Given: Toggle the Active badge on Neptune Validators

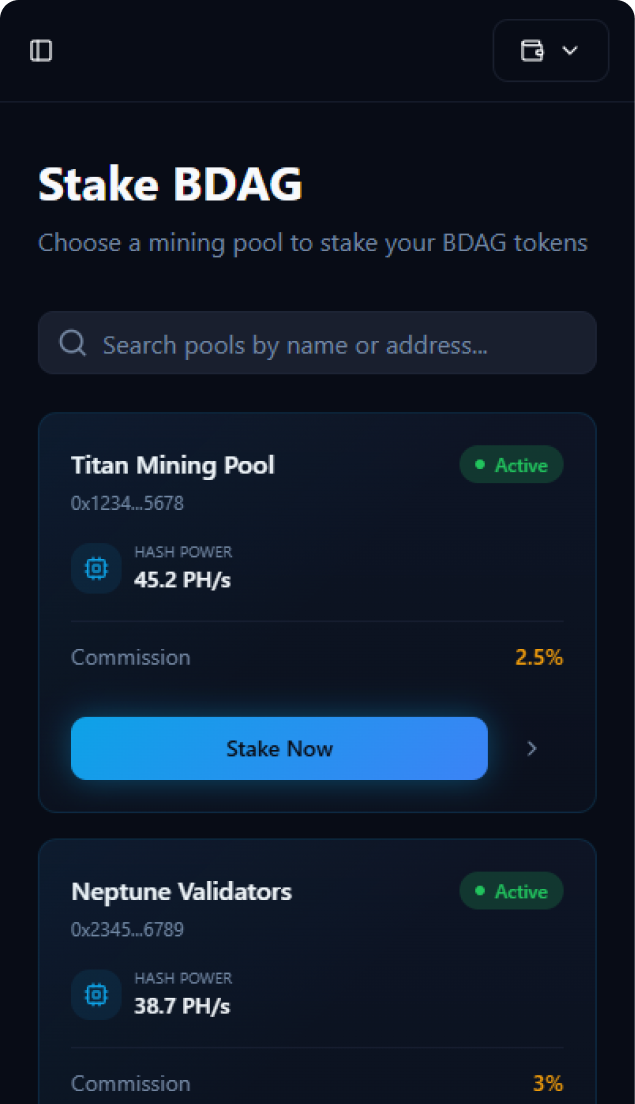Looking at the screenshot, I should point(511,891).
